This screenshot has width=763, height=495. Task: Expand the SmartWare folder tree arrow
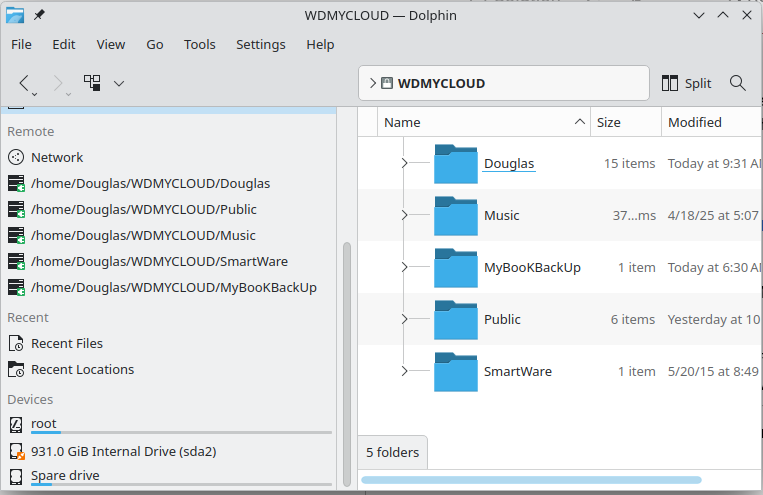tap(404, 371)
